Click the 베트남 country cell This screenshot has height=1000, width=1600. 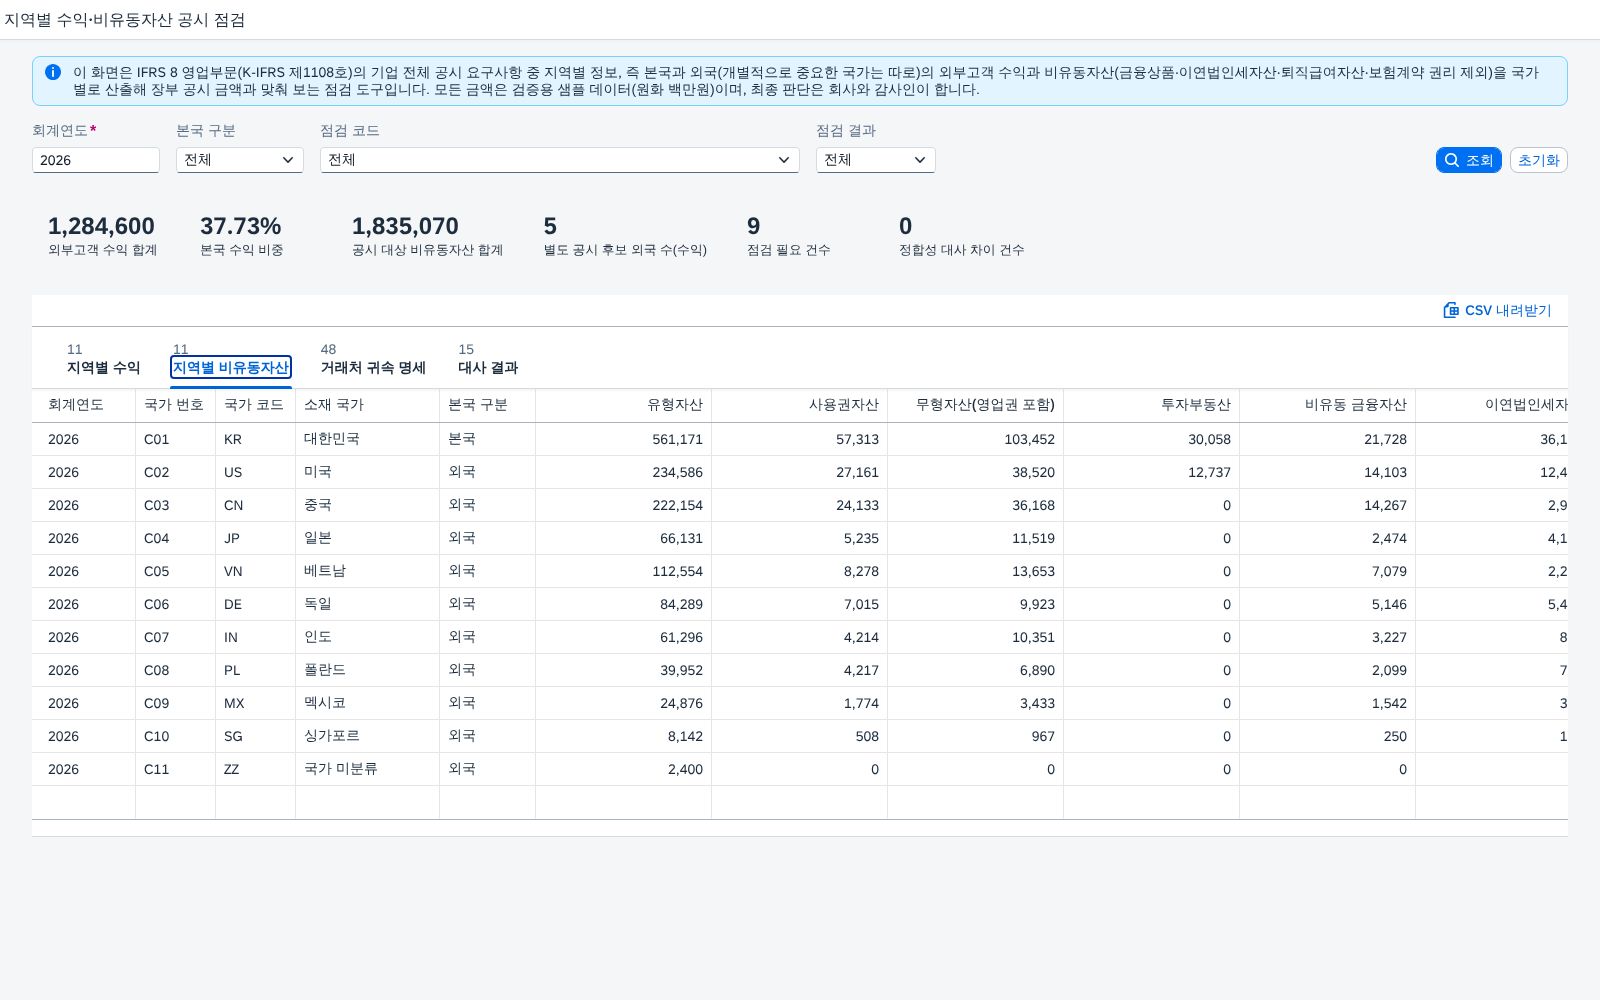[x=368, y=571]
